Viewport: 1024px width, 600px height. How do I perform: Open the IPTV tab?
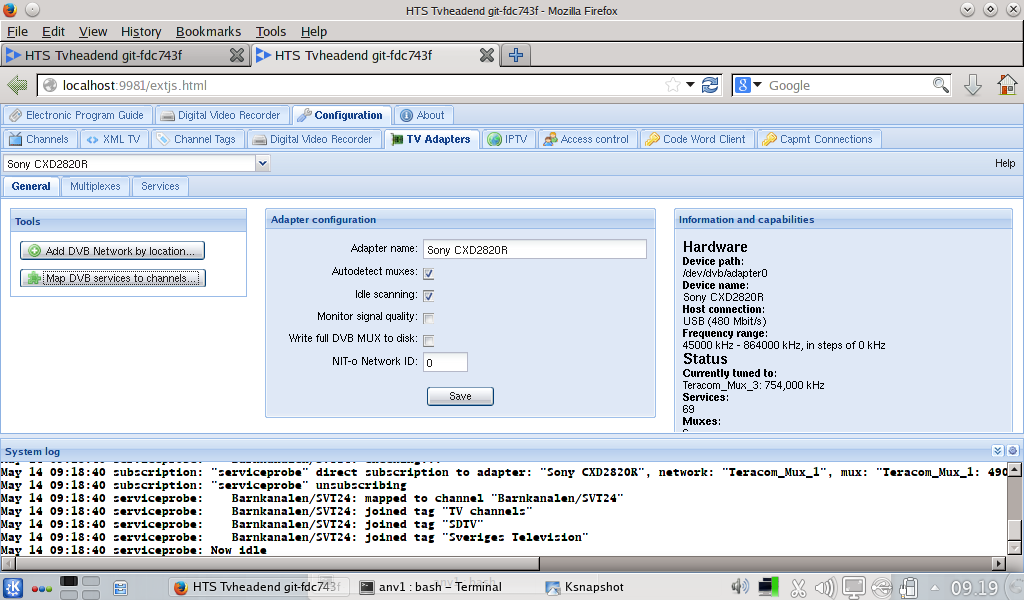508,139
